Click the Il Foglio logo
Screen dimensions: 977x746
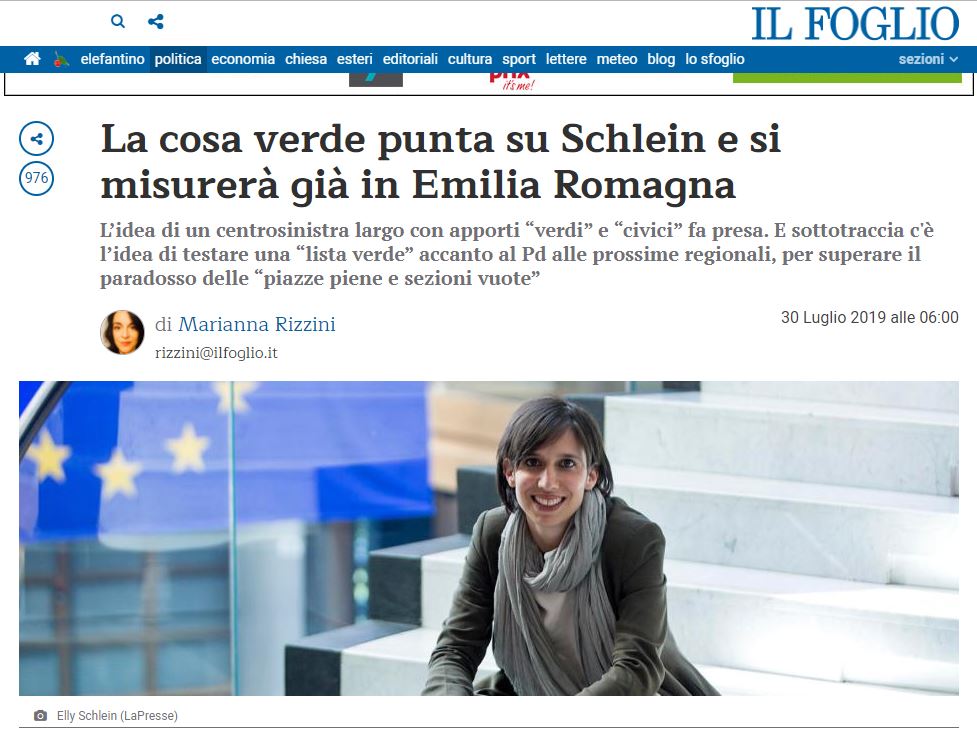(855, 24)
